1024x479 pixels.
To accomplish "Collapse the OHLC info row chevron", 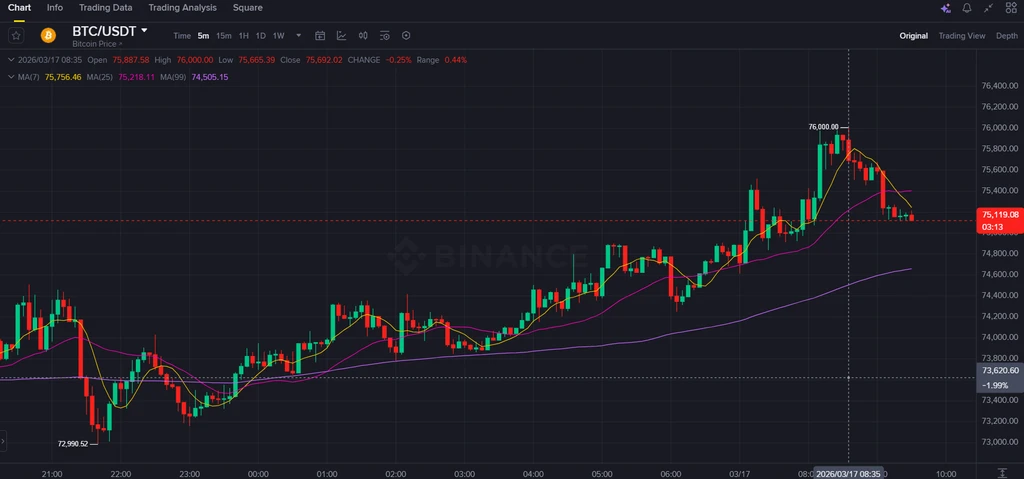I will (11, 60).
